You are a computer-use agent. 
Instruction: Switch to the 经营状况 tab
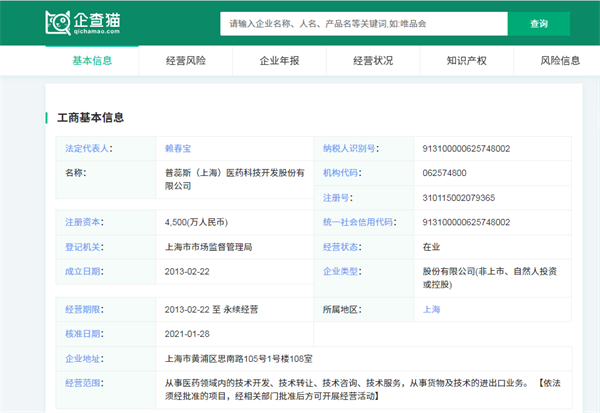click(373, 60)
